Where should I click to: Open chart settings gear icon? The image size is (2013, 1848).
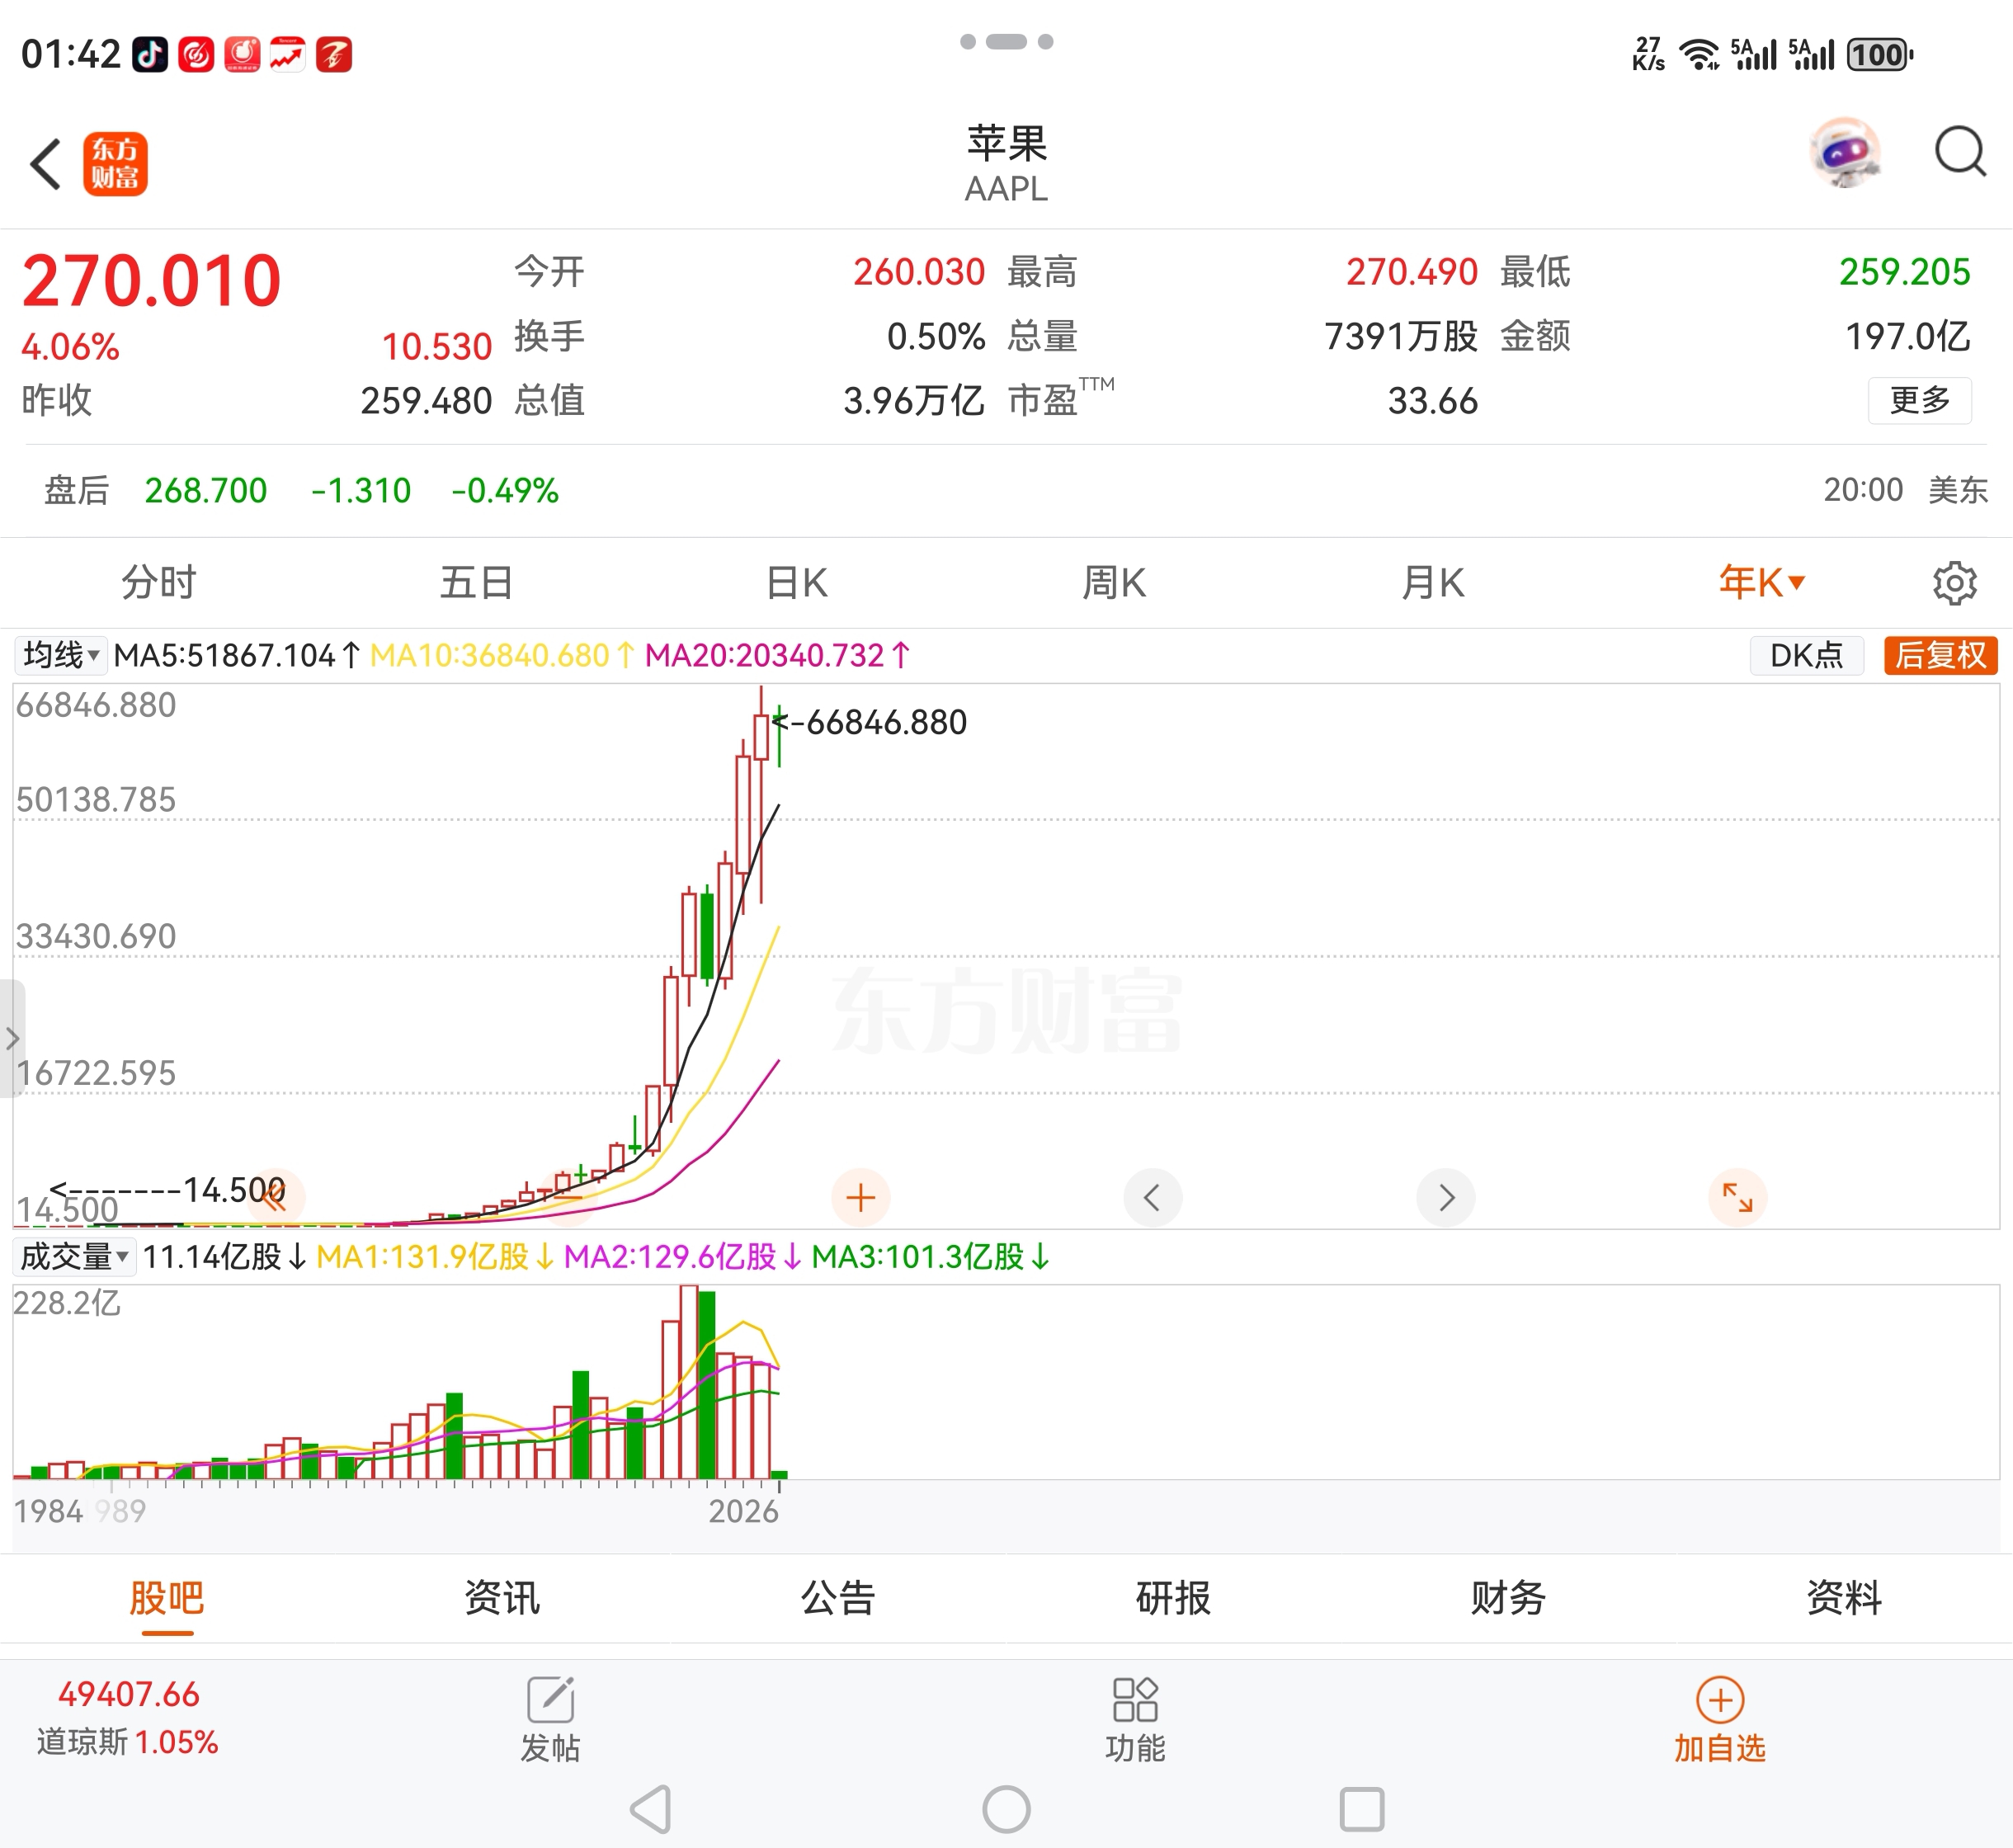tap(1954, 582)
